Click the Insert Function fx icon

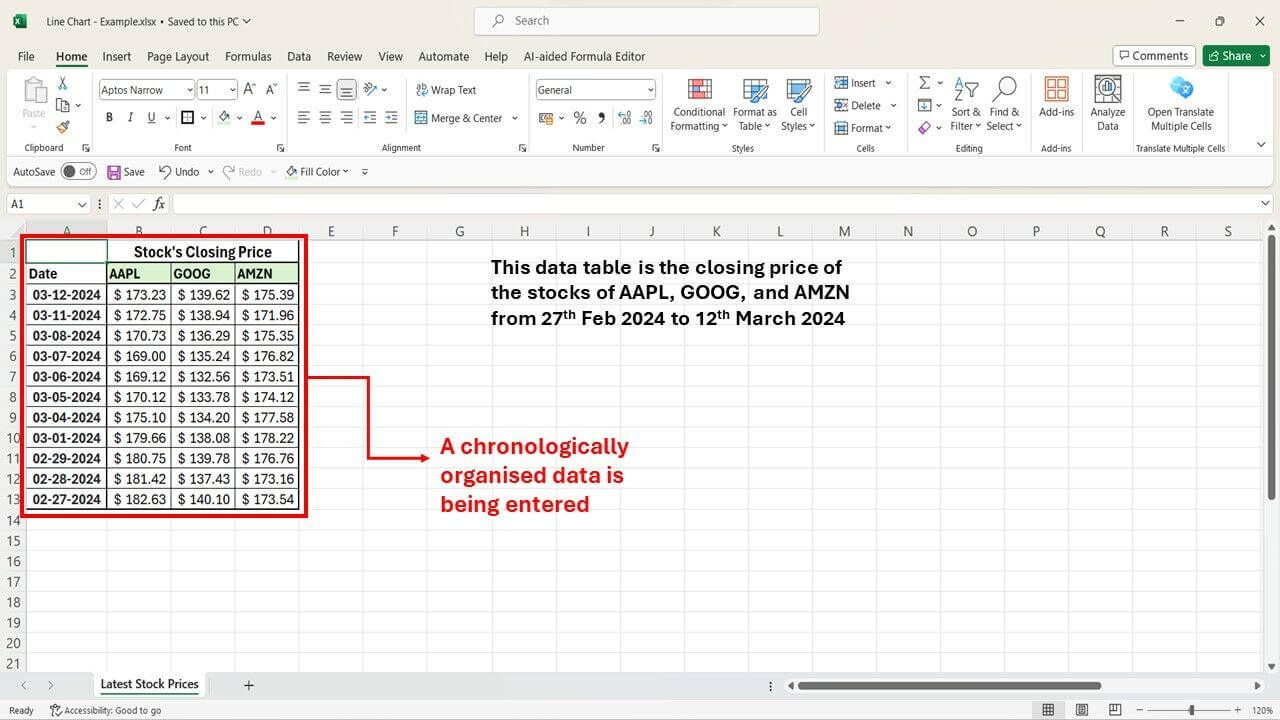coord(159,204)
